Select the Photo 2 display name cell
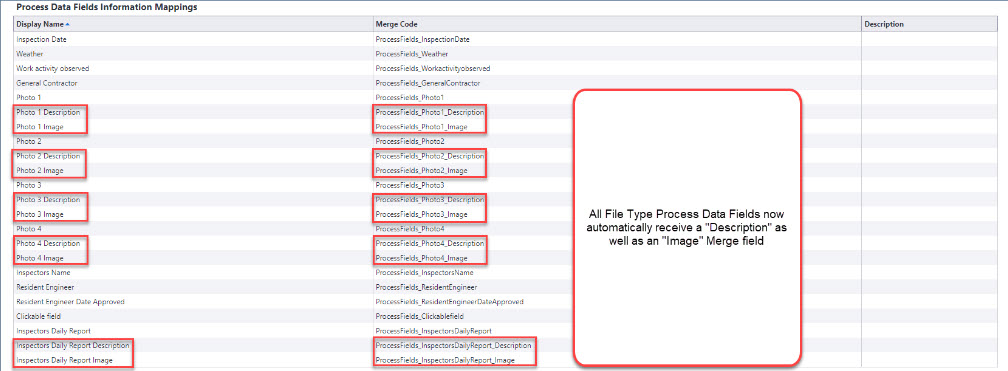The width and height of the screenshot is (1008, 371). [x=29, y=141]
